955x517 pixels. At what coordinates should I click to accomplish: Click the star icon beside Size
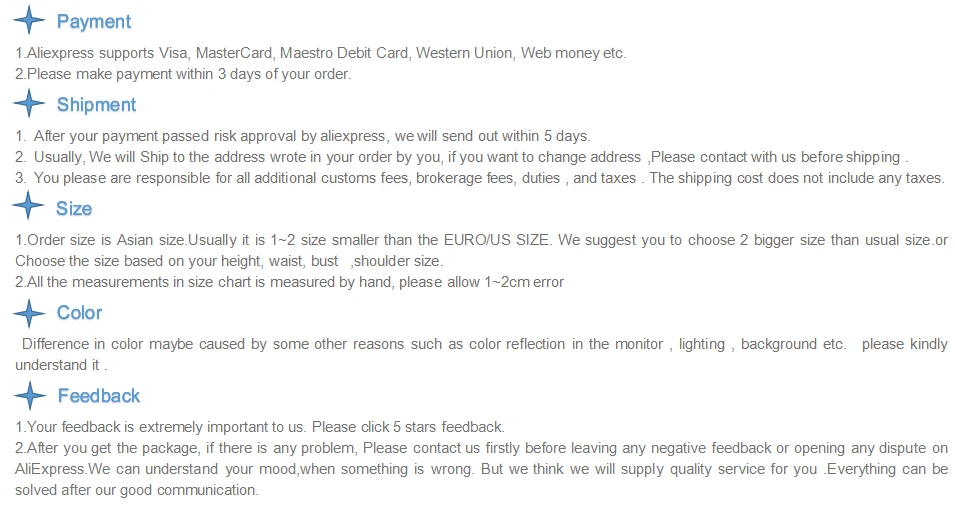[28, 205]
